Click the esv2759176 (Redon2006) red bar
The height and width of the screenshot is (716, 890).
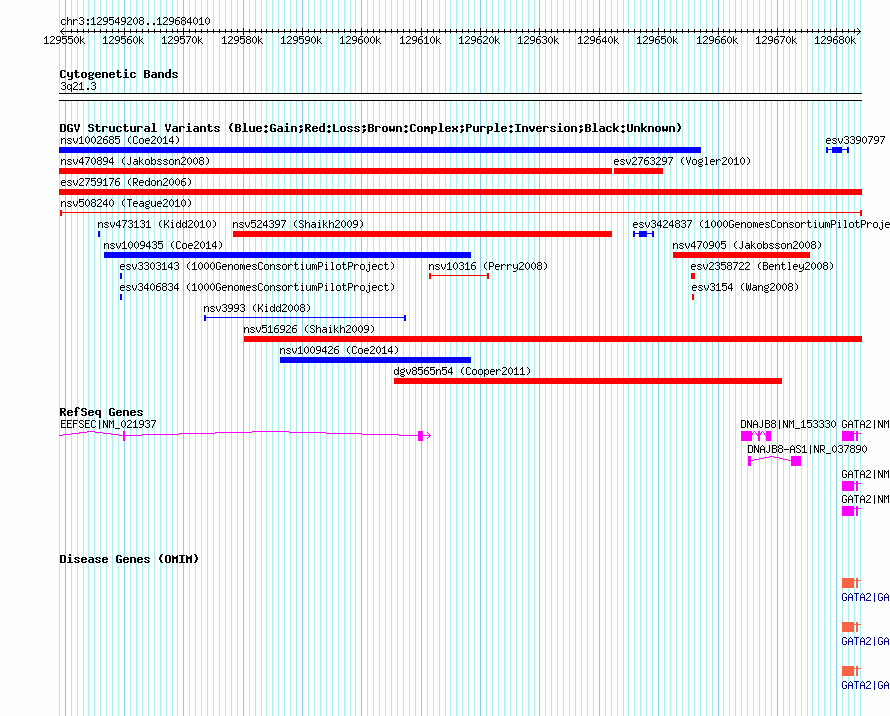point(460,192)
